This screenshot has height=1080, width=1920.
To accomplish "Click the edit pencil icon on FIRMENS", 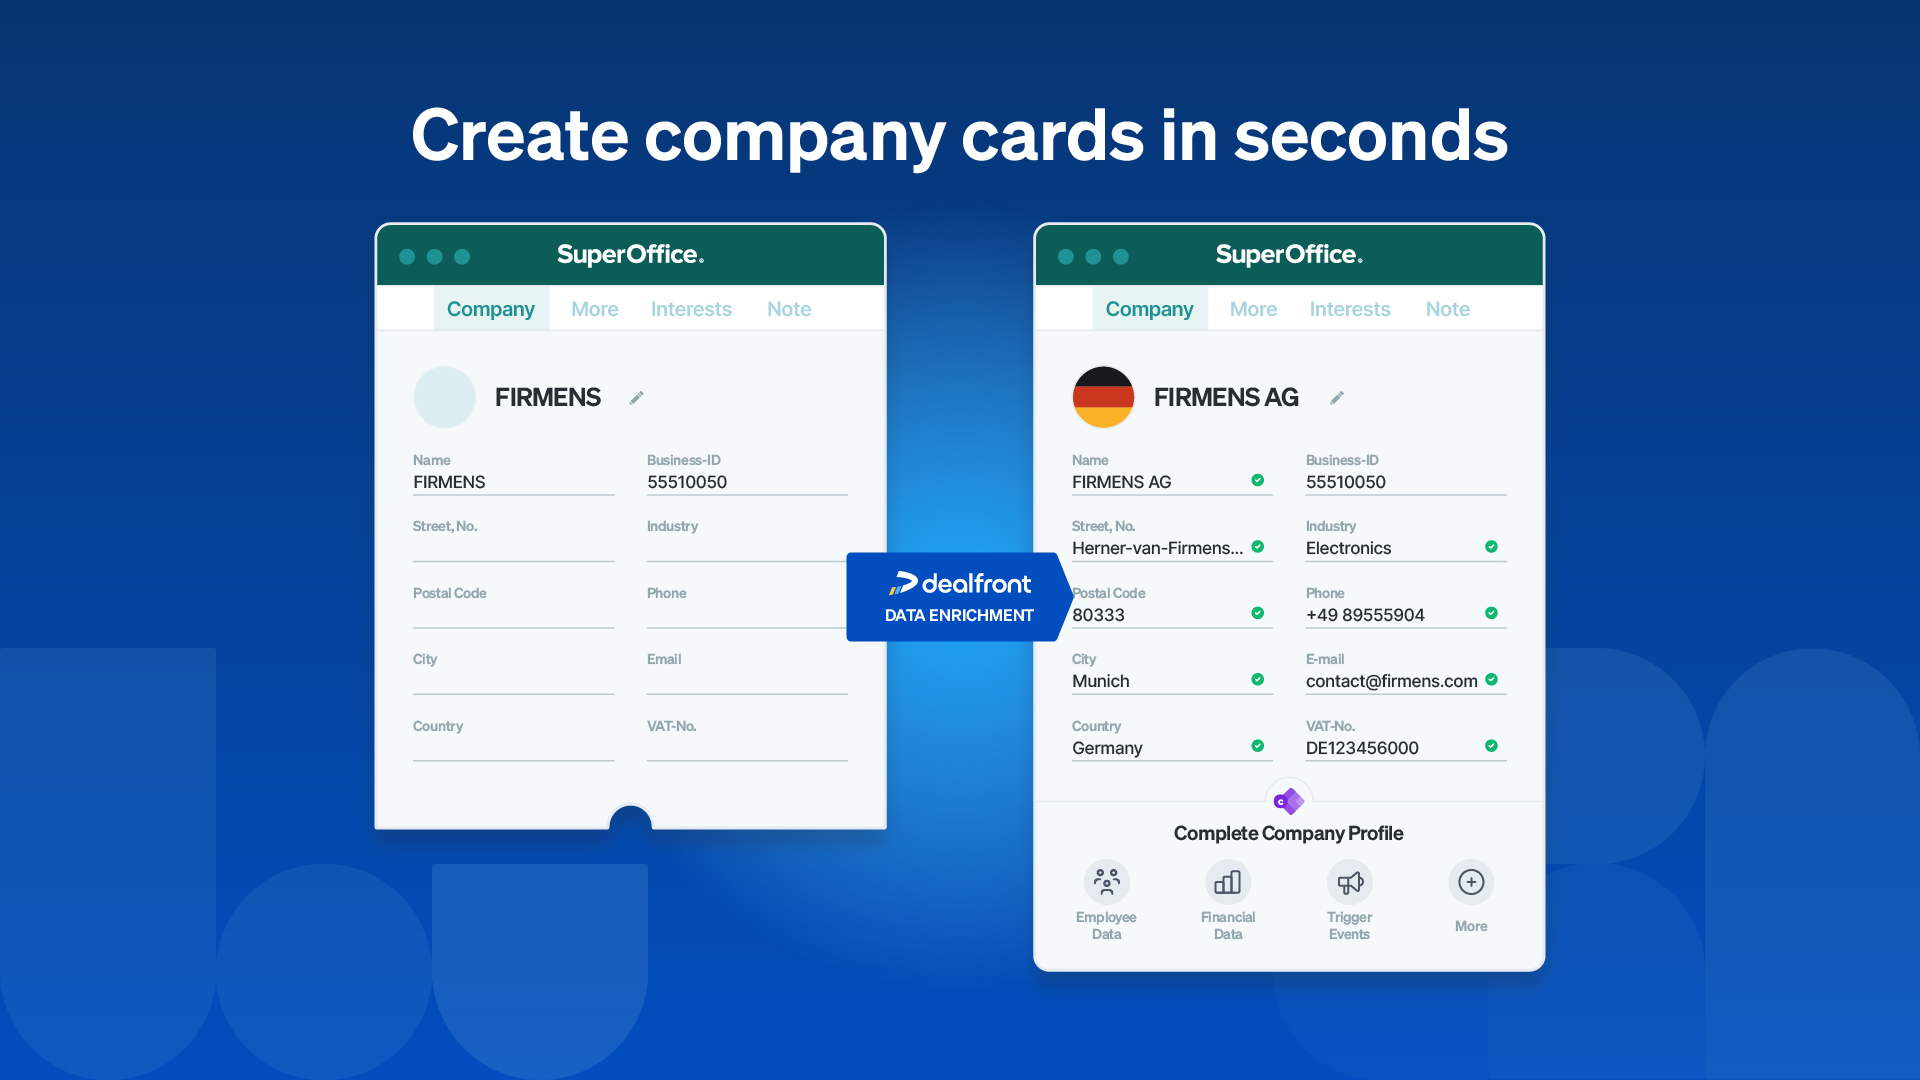I will pyautogui.click(x=637, y=397).
